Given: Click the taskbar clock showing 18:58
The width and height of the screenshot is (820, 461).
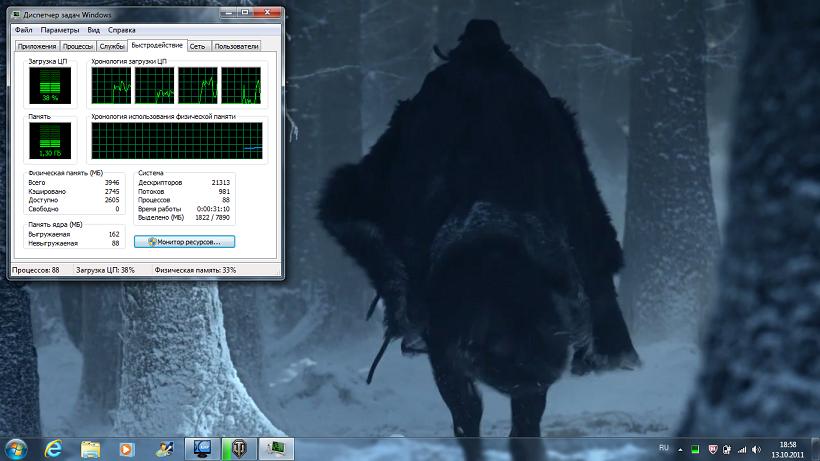Looking at the screenshot, I should 787,447.
